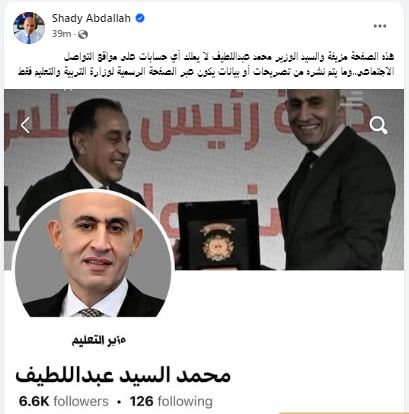The height and width of the screenshot is (414, 409).
Task: Click the globe public audience icon
Action: pyautogui.click(x=83, y=34)
